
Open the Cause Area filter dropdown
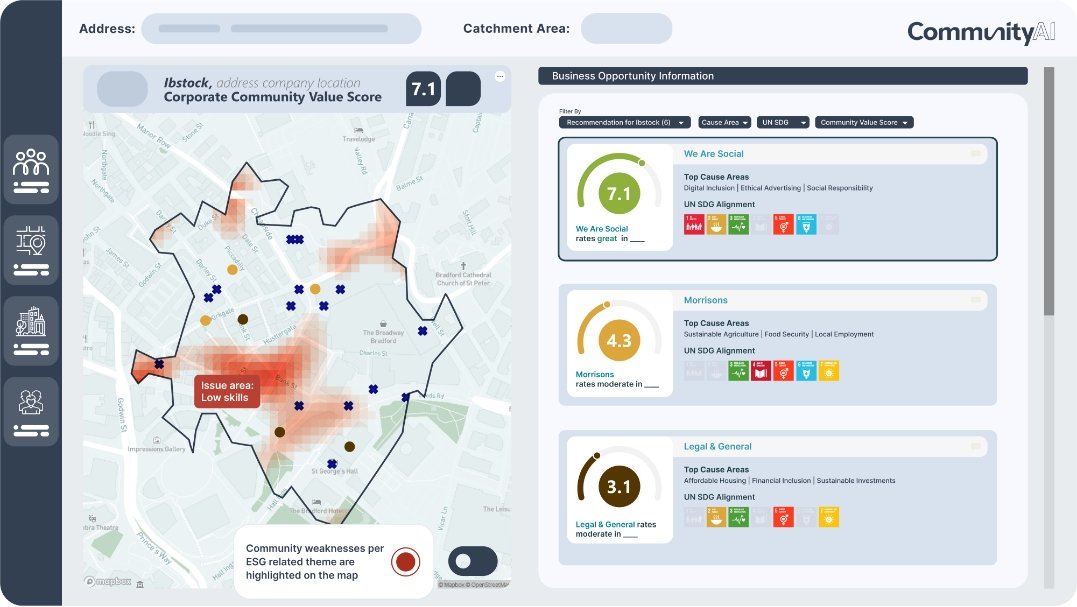point(724,123)
